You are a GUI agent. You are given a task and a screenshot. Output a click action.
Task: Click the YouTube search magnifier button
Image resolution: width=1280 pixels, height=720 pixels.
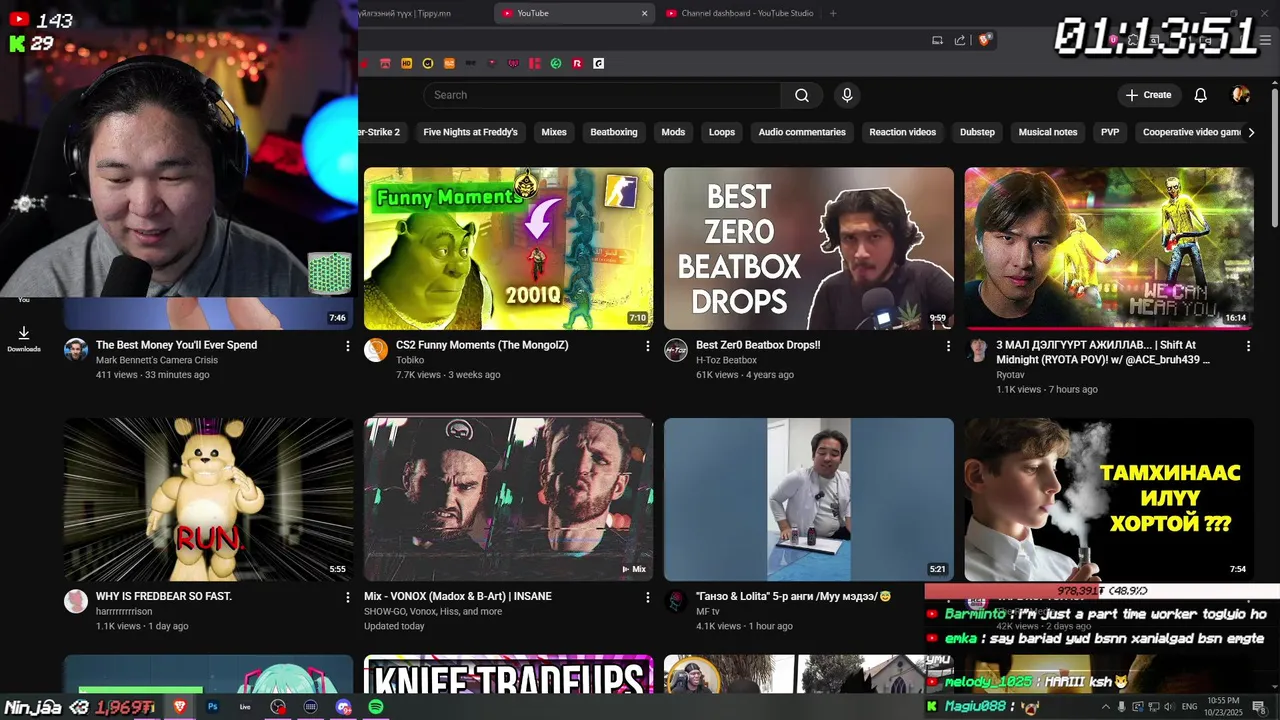point(802,95)
